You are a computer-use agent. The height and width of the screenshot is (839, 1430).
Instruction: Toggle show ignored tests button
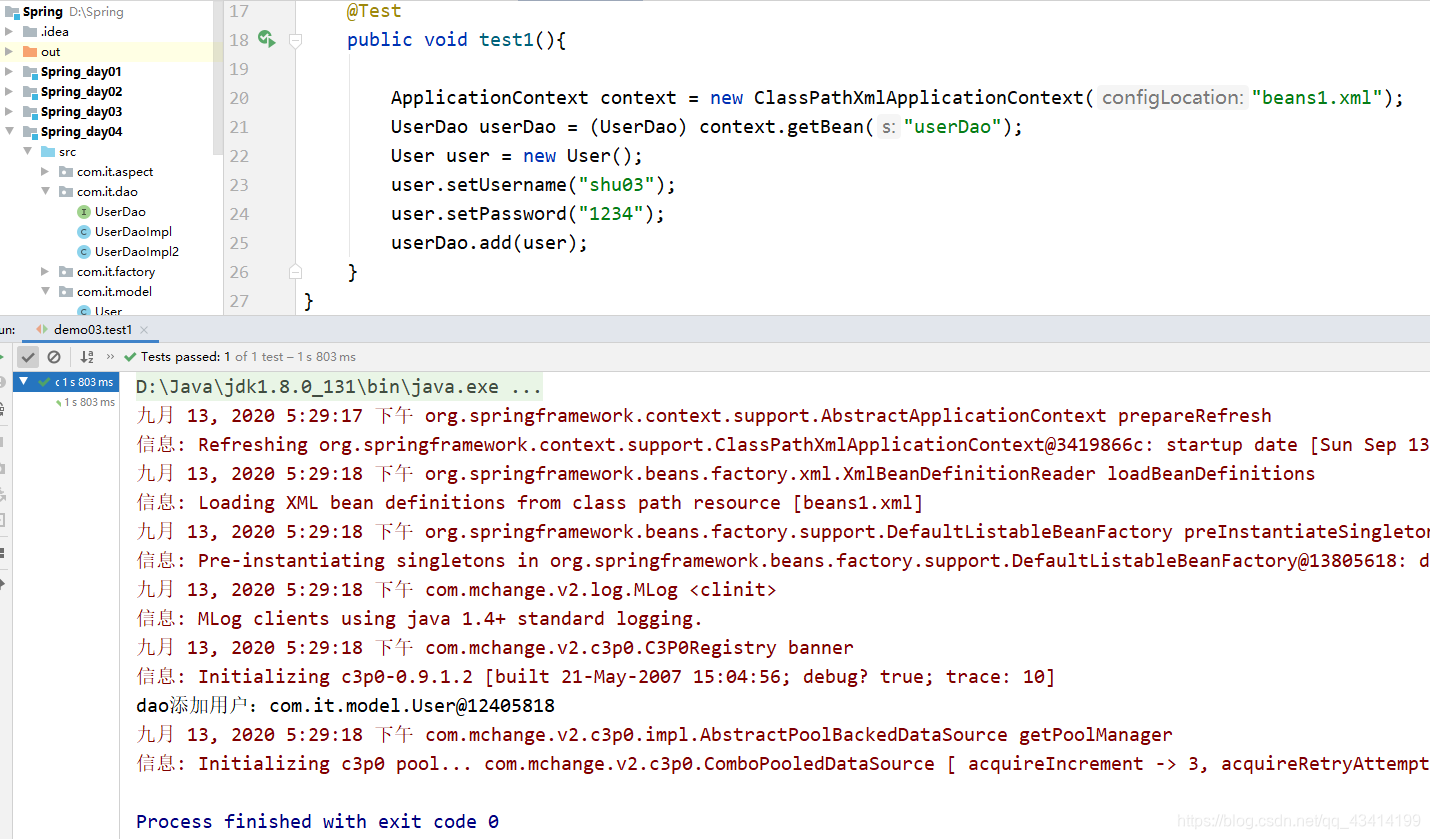click(54, 356)
